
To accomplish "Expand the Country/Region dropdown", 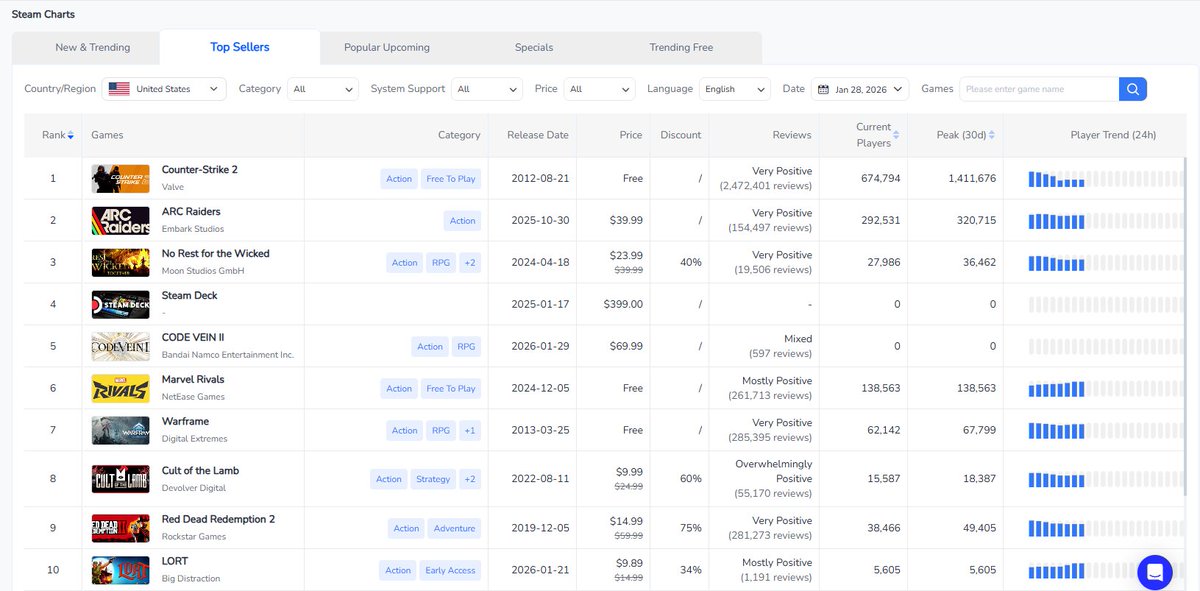I will [165, 89].
